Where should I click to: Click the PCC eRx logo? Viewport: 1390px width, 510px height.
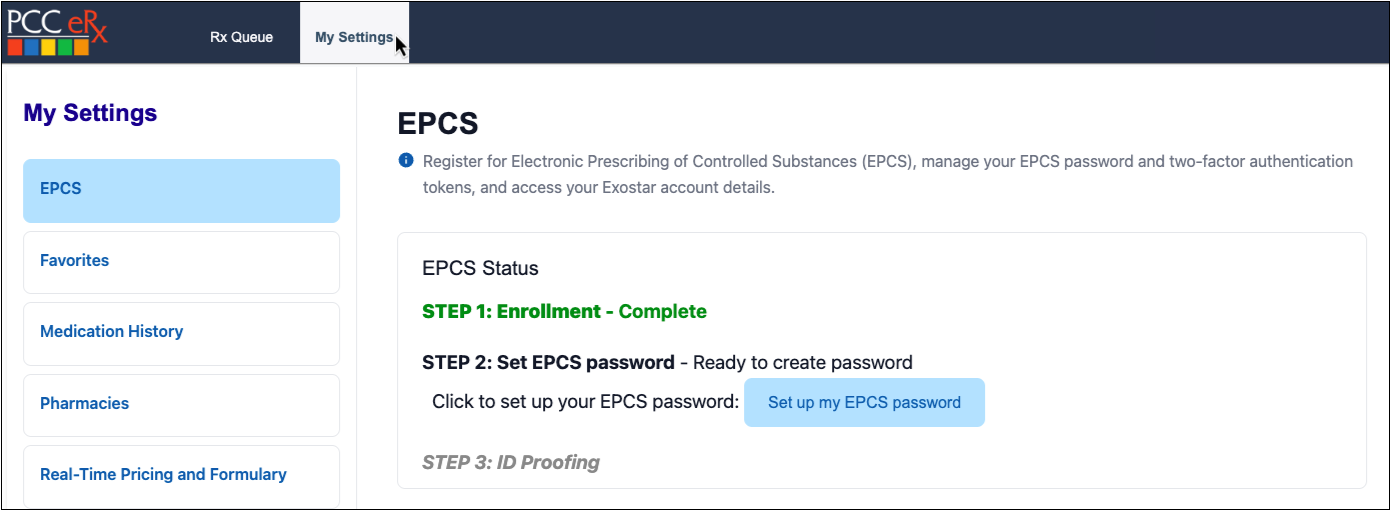(57, 30)
